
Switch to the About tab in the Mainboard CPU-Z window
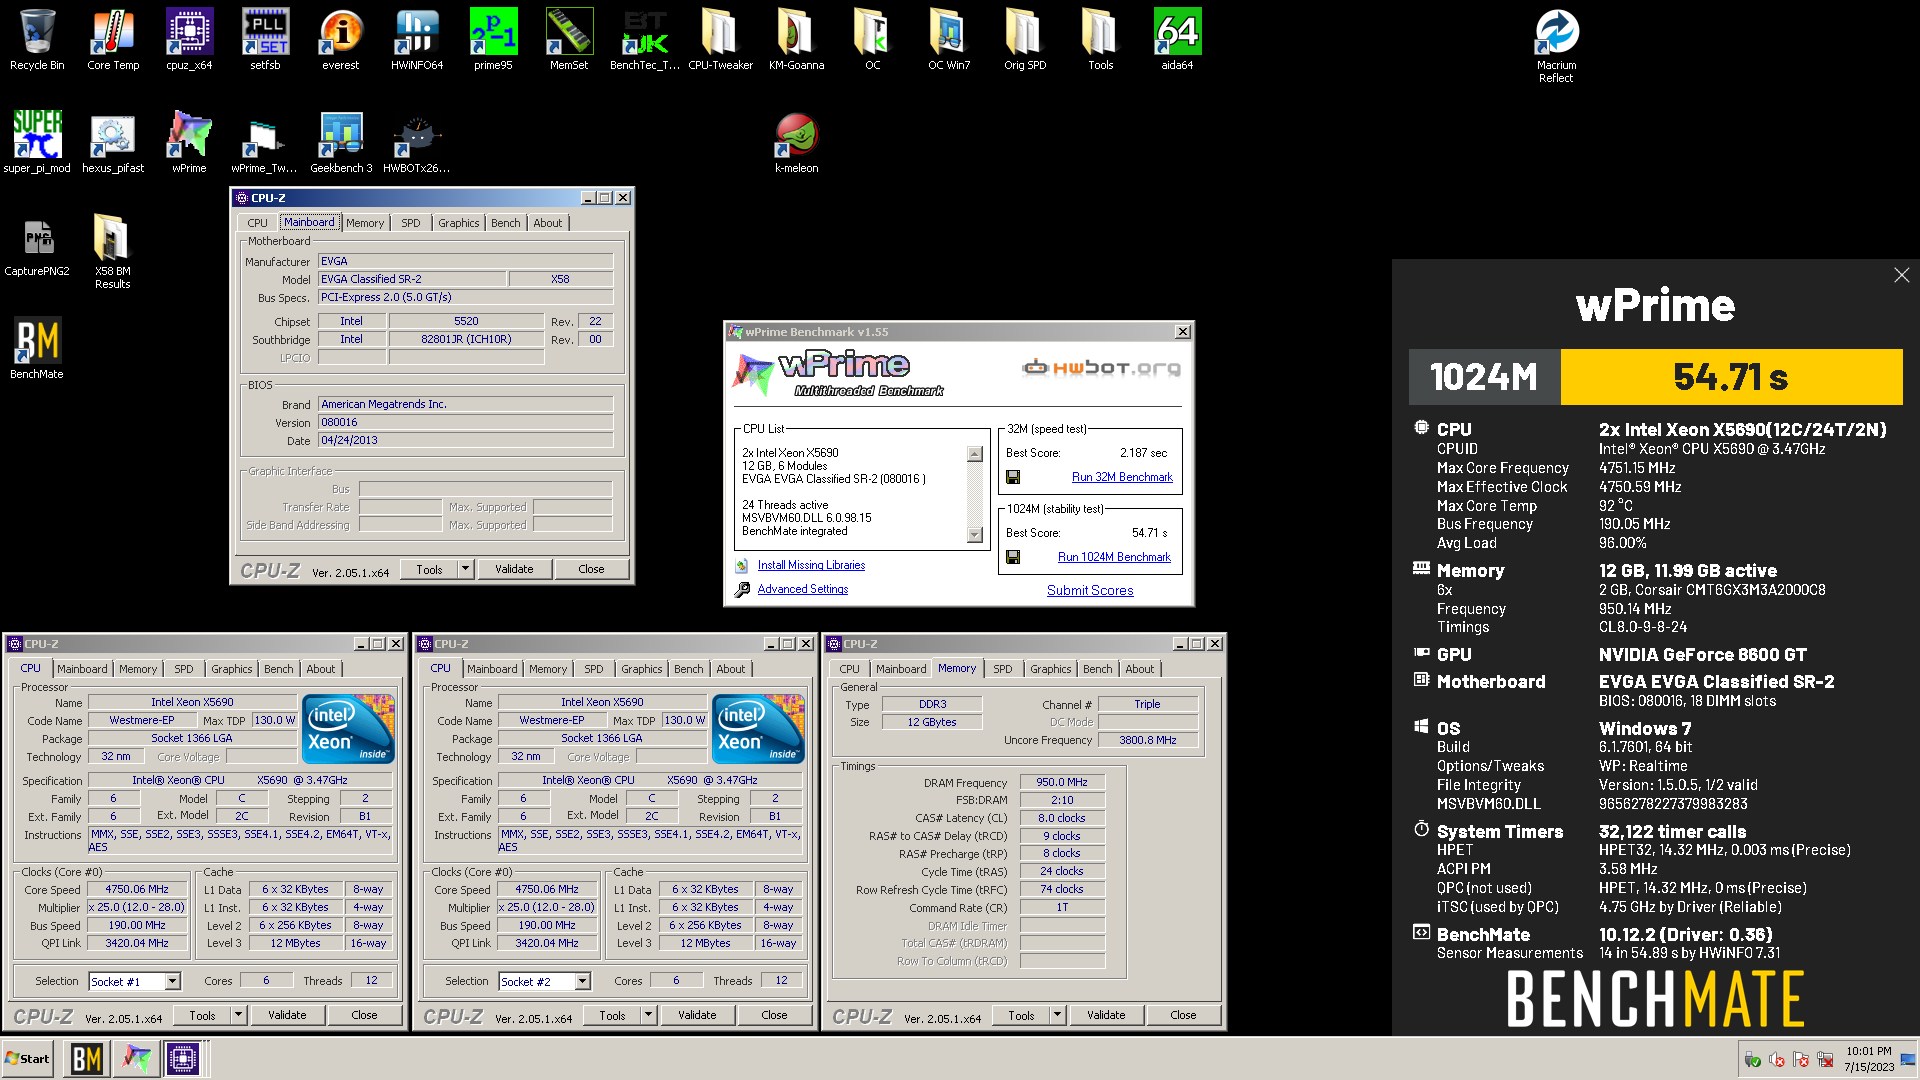tap(547, 223)
